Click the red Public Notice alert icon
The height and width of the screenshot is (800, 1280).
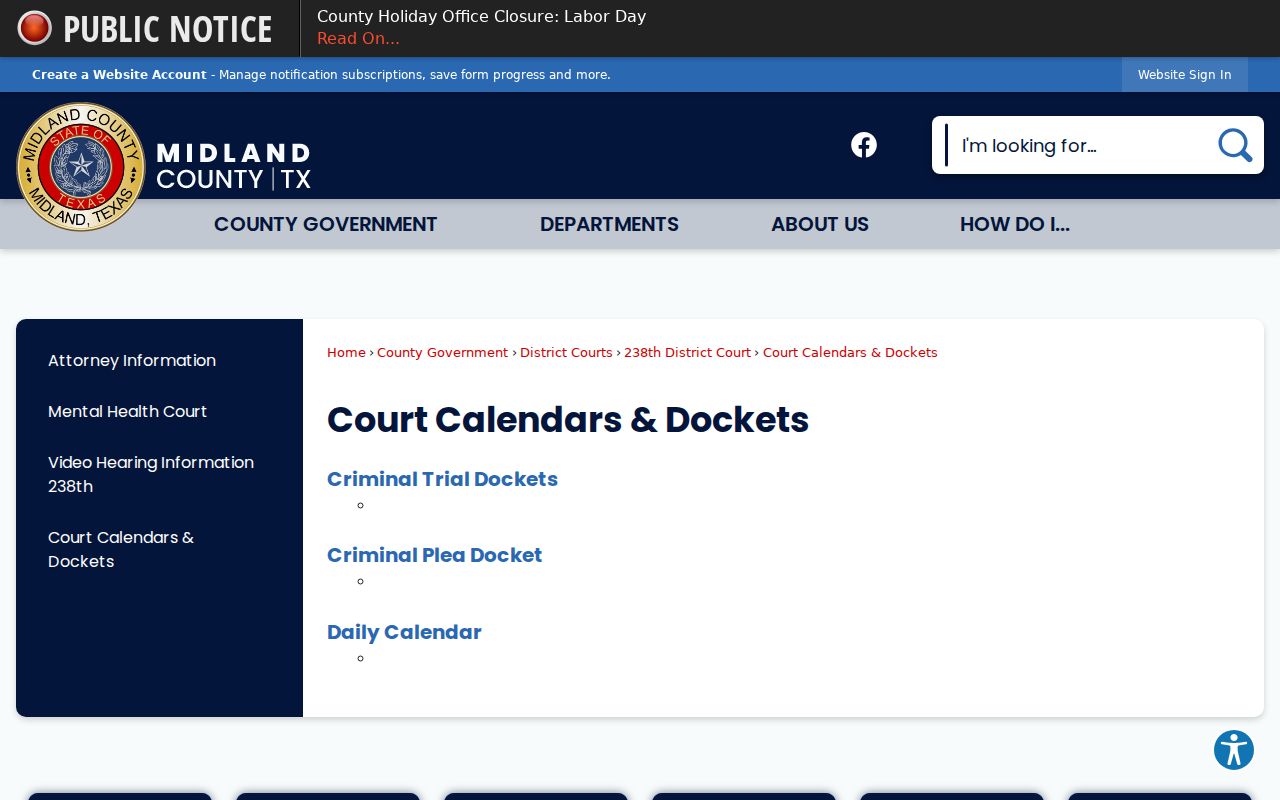pyautogui.click(x=34, y=28)
